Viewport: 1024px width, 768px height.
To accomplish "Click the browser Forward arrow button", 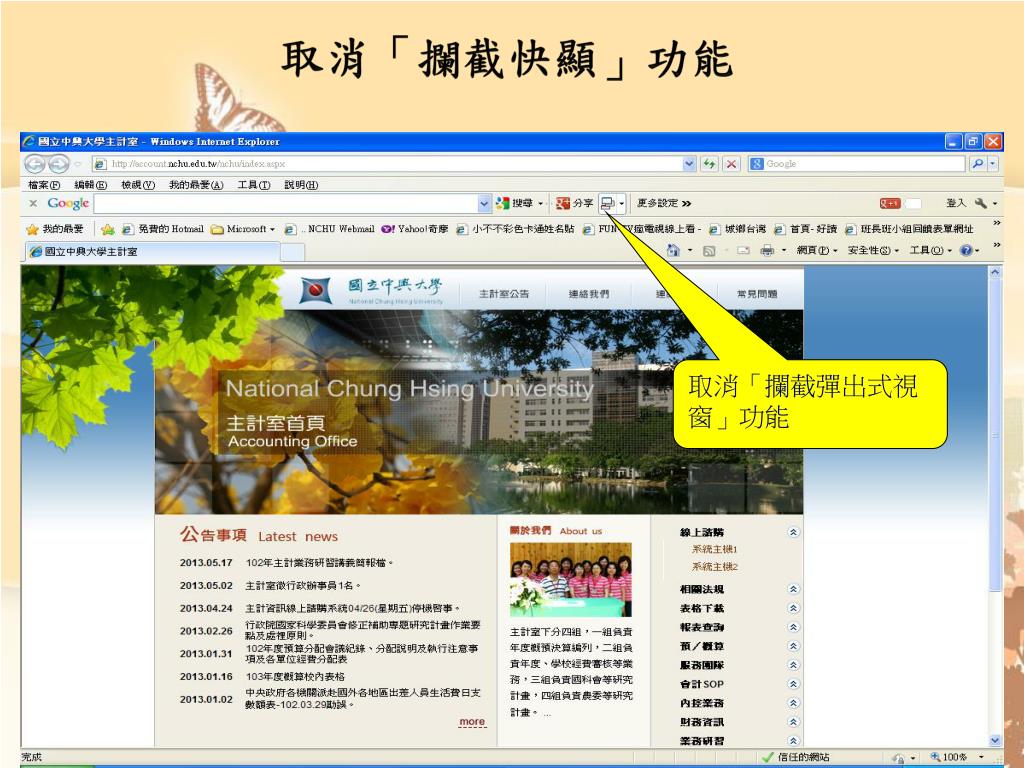I will pos(59,163).
